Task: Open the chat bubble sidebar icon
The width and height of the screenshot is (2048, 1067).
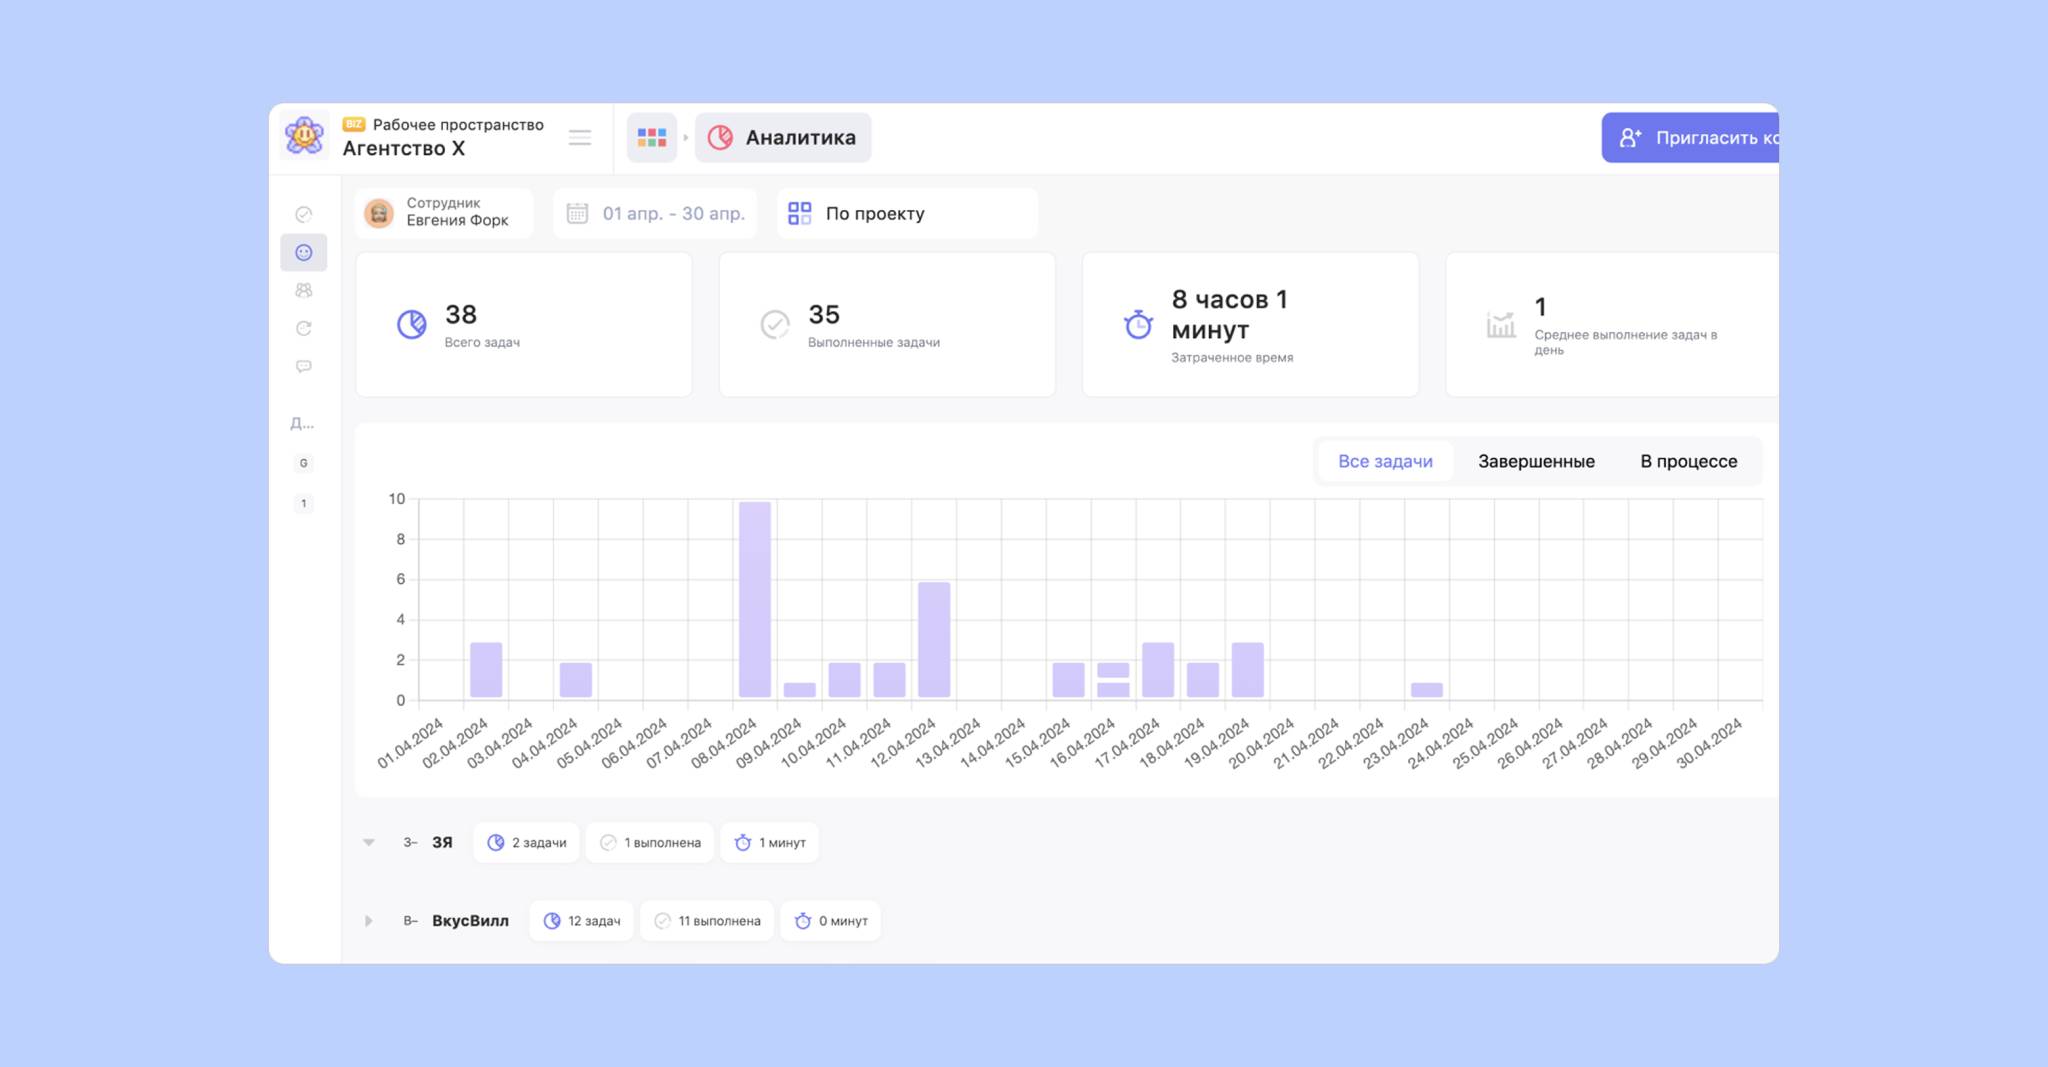Action: pos(304,367)
